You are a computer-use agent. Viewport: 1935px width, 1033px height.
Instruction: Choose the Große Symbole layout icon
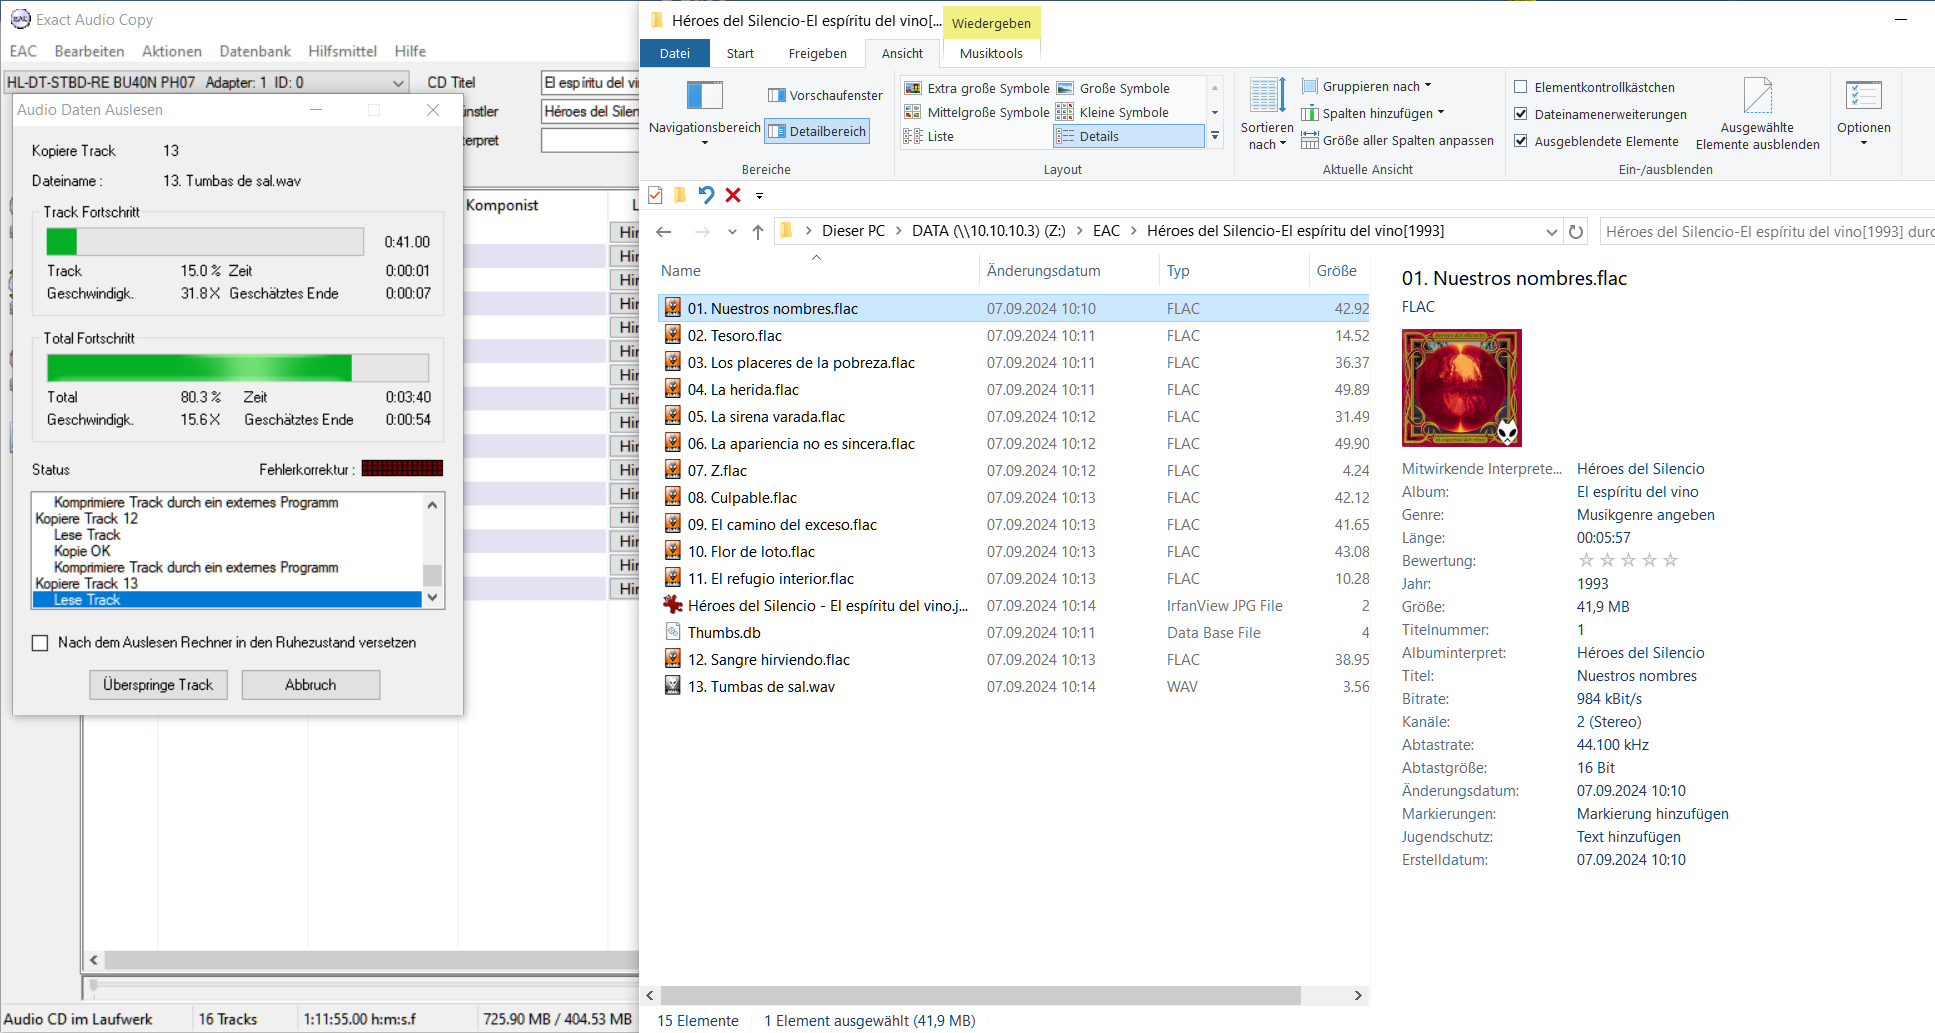click(1065, 88)
